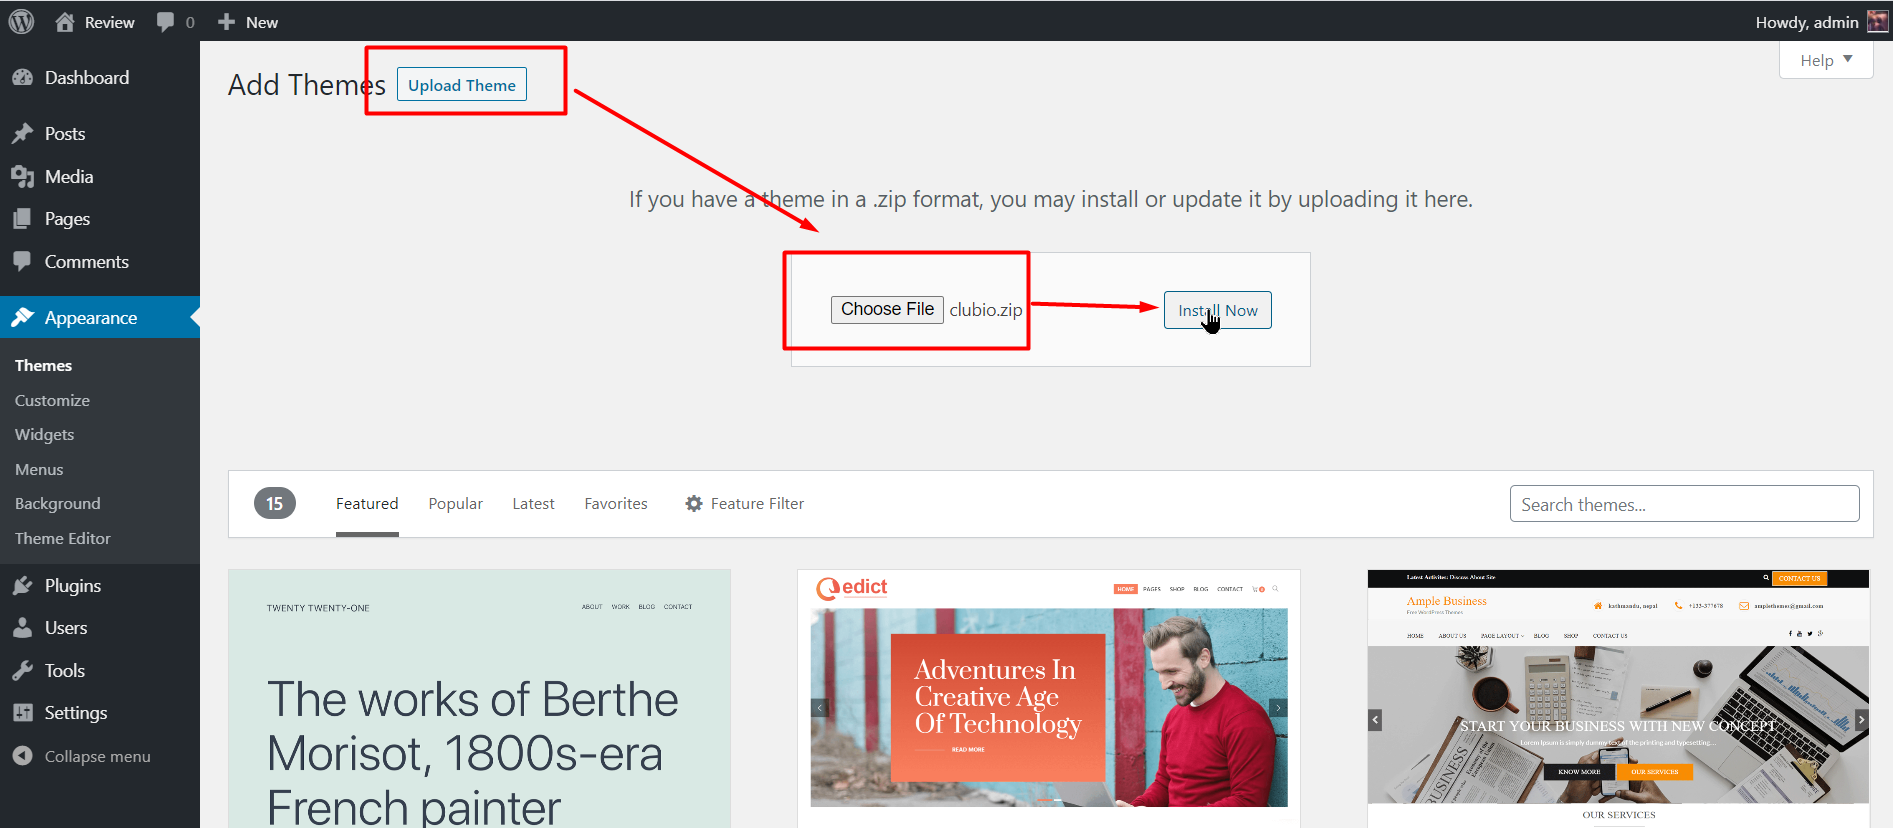The image size is (1893, 828).
Task: Click the WordPress logo icon
Action: [21, 21]
